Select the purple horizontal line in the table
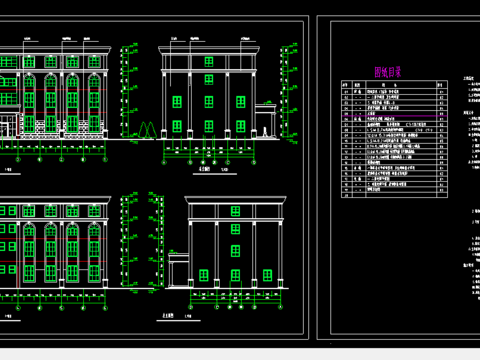Image resolution: width=480 pixels, height=360 pixels. coord(394,116)
